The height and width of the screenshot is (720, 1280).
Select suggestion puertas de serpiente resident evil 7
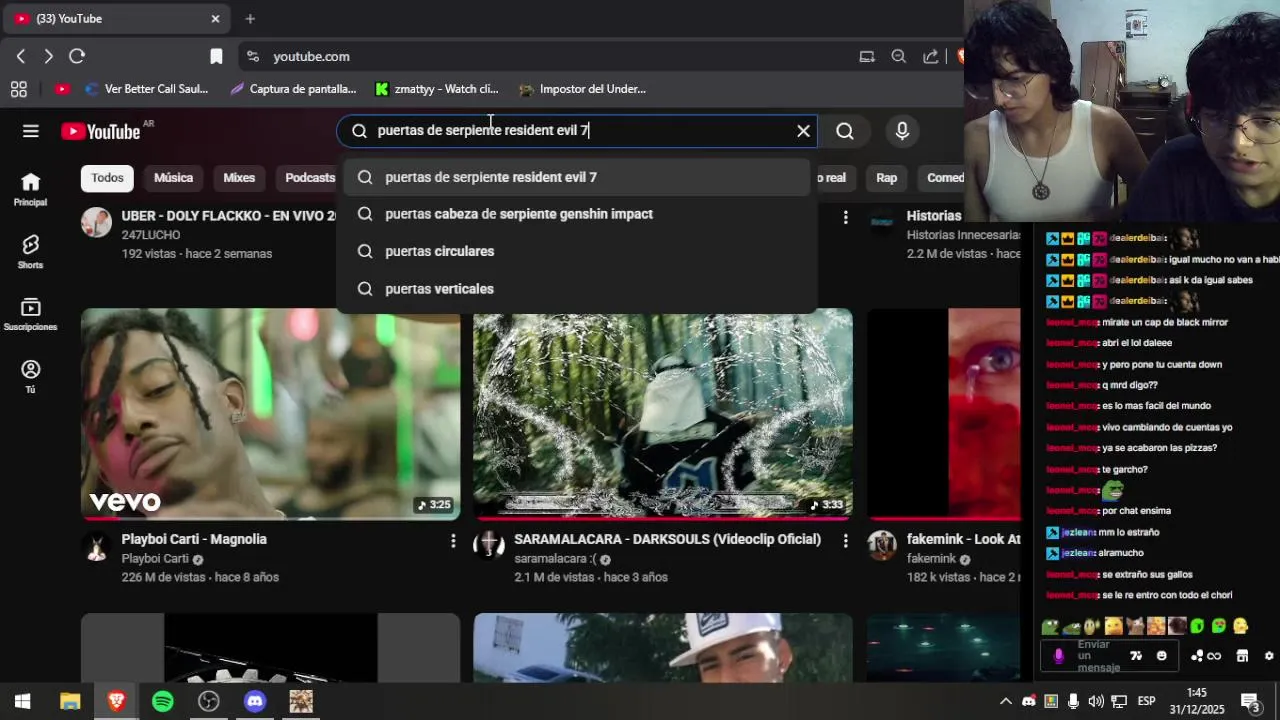pos(577,177)
